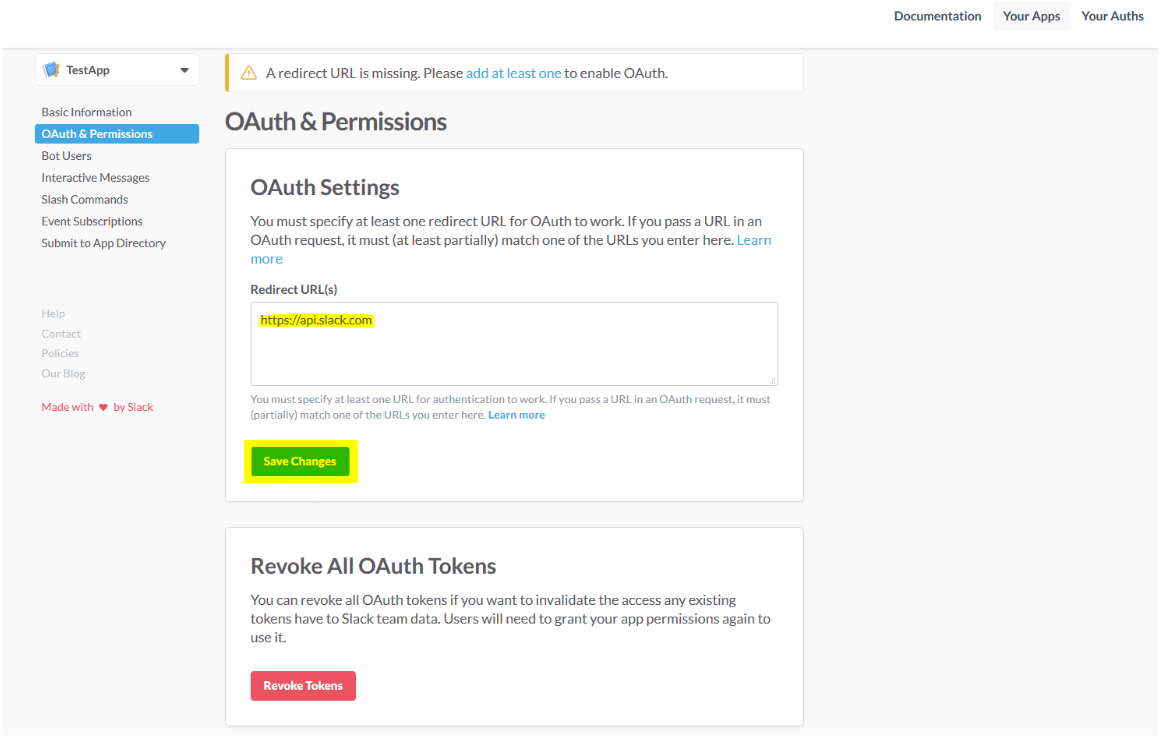1160x743 pixels.
Task: Grab the textarea resize handle corner
Action: 772,380
